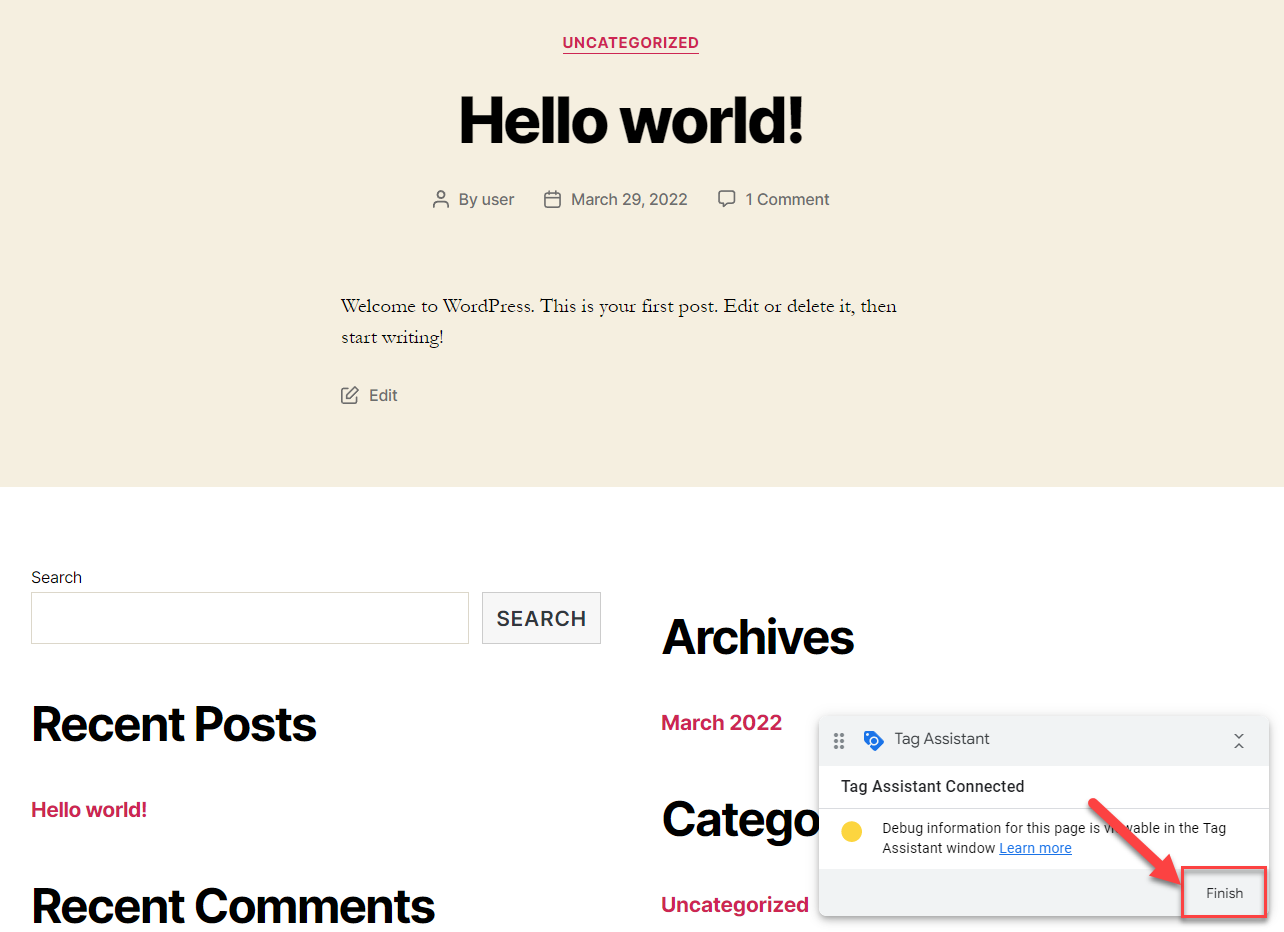The width and height of the screenshot is (1284, 932).
Task: Click the yellow status dot indicator
Action: coord(852,831)
